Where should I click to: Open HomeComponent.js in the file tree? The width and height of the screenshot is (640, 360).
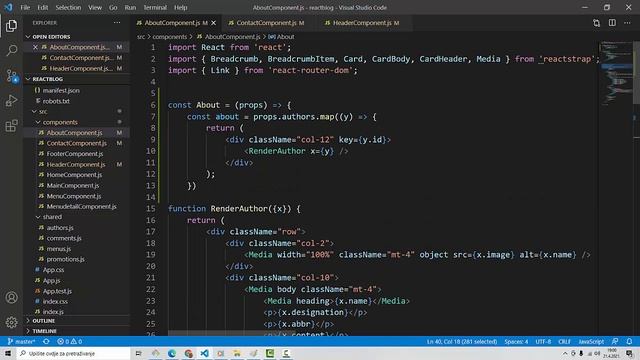74,175
